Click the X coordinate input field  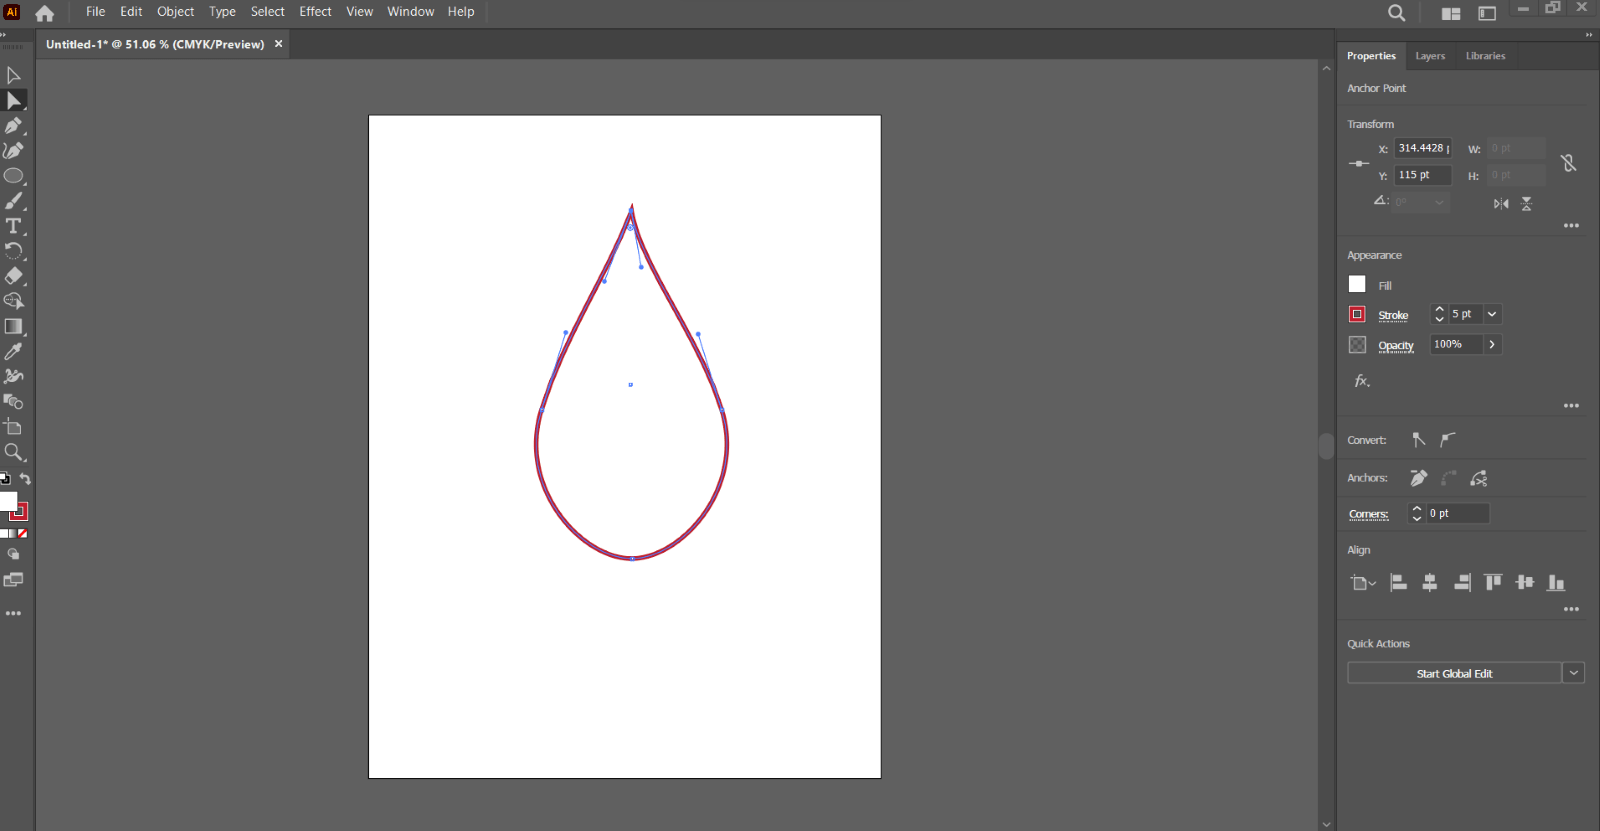pos(1423,148)
